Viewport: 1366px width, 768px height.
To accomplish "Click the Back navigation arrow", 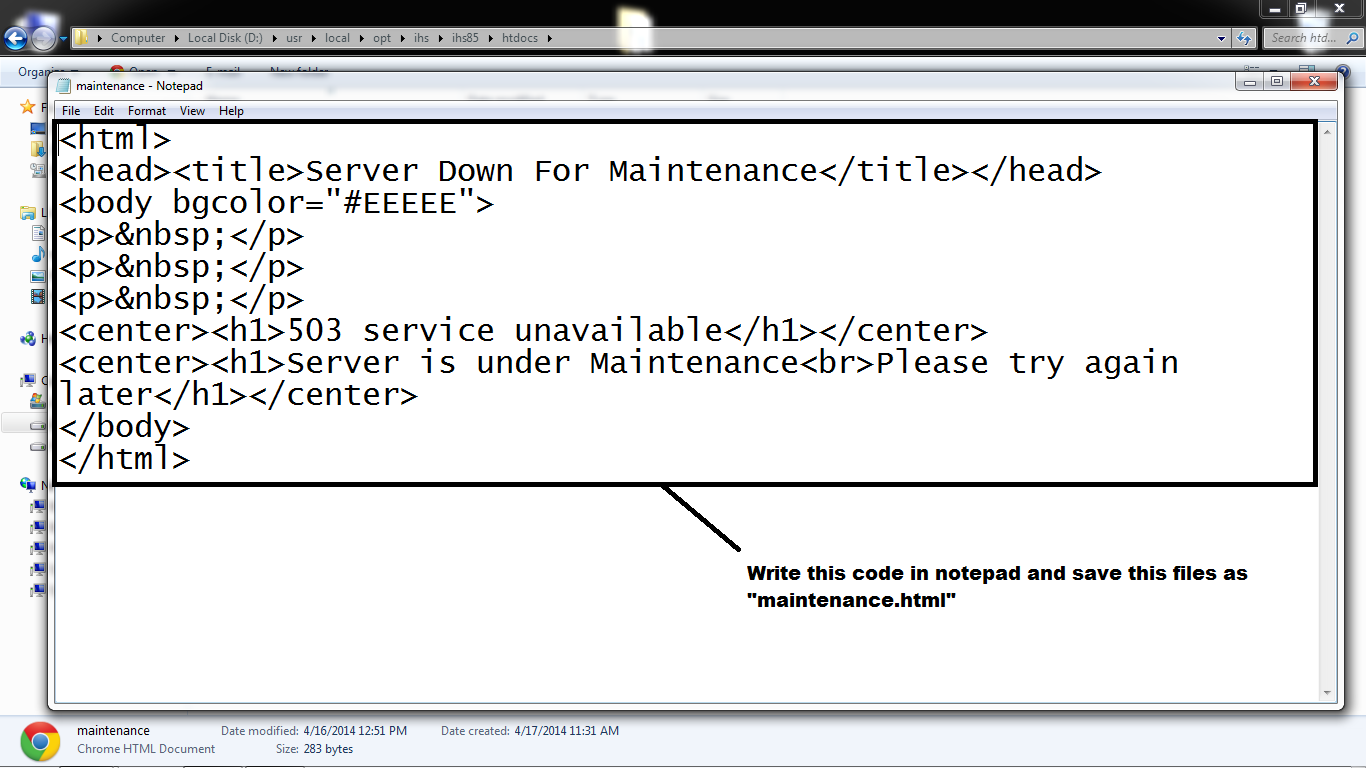I will pyautogui.click(x=16, y=37).
